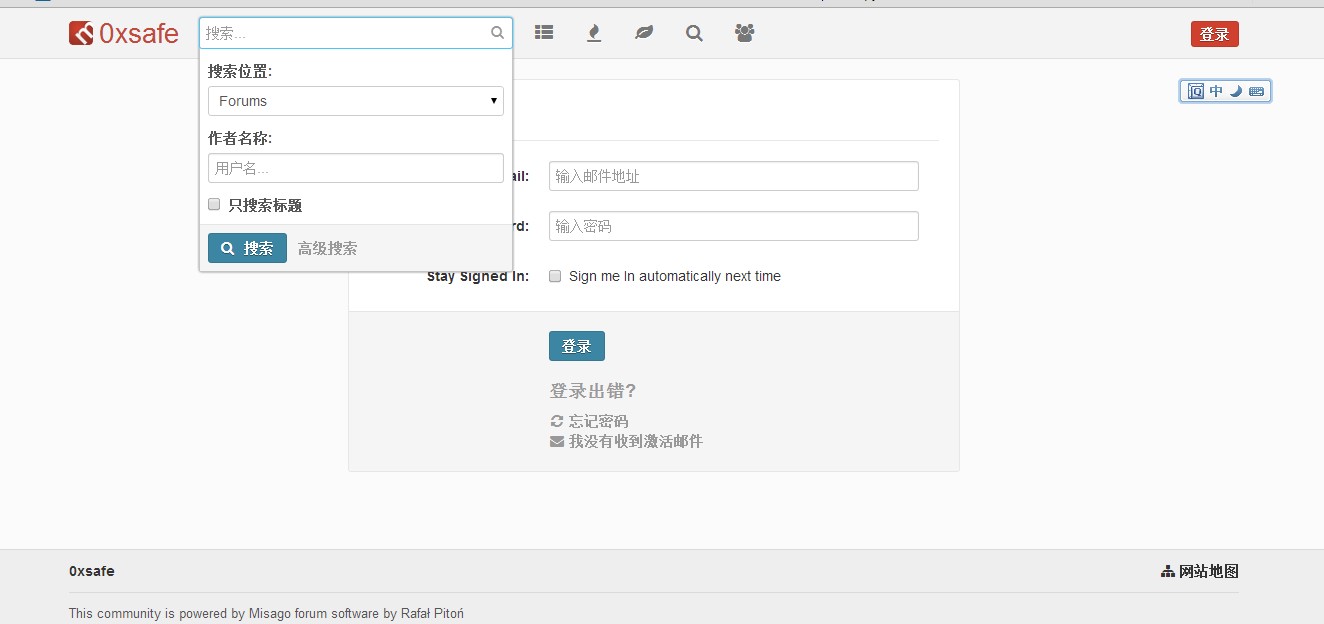Check Sign me in automatically next time

pos(555,276)
